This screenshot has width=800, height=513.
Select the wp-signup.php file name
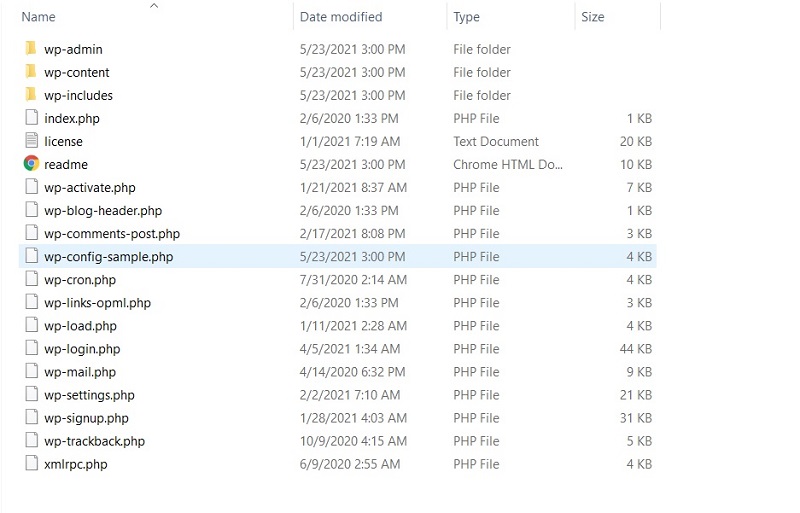[x=86, y=418]
